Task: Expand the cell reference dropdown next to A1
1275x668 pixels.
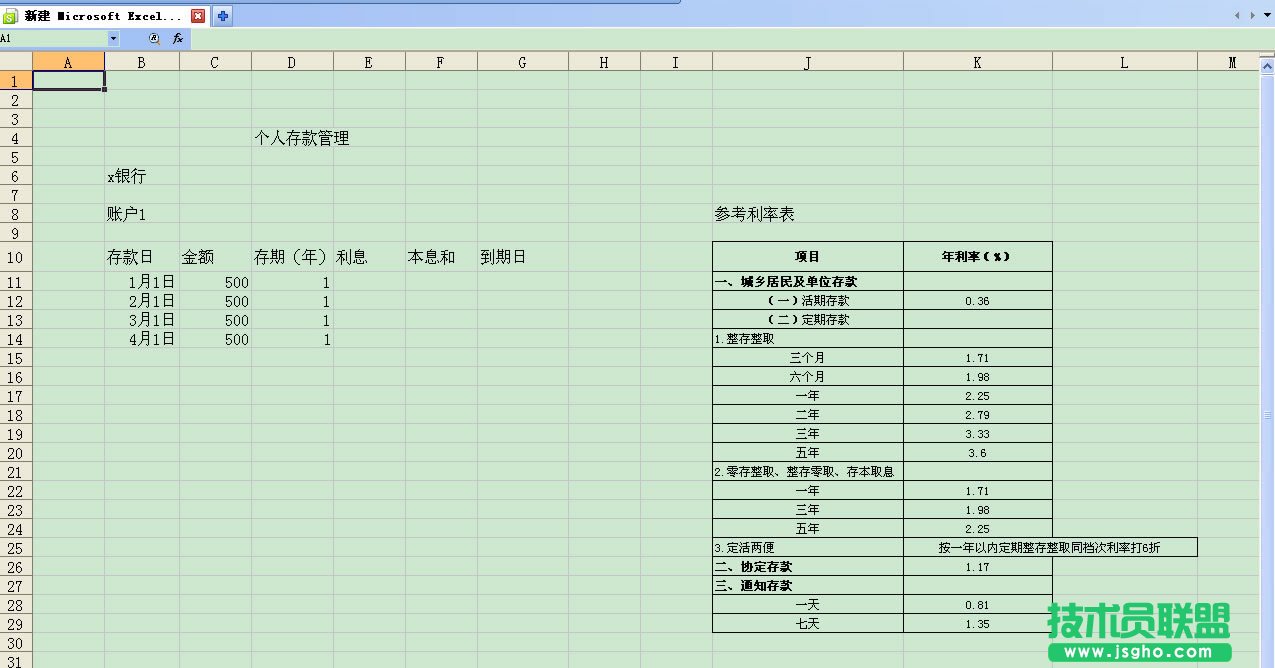Action: point(113,38)
